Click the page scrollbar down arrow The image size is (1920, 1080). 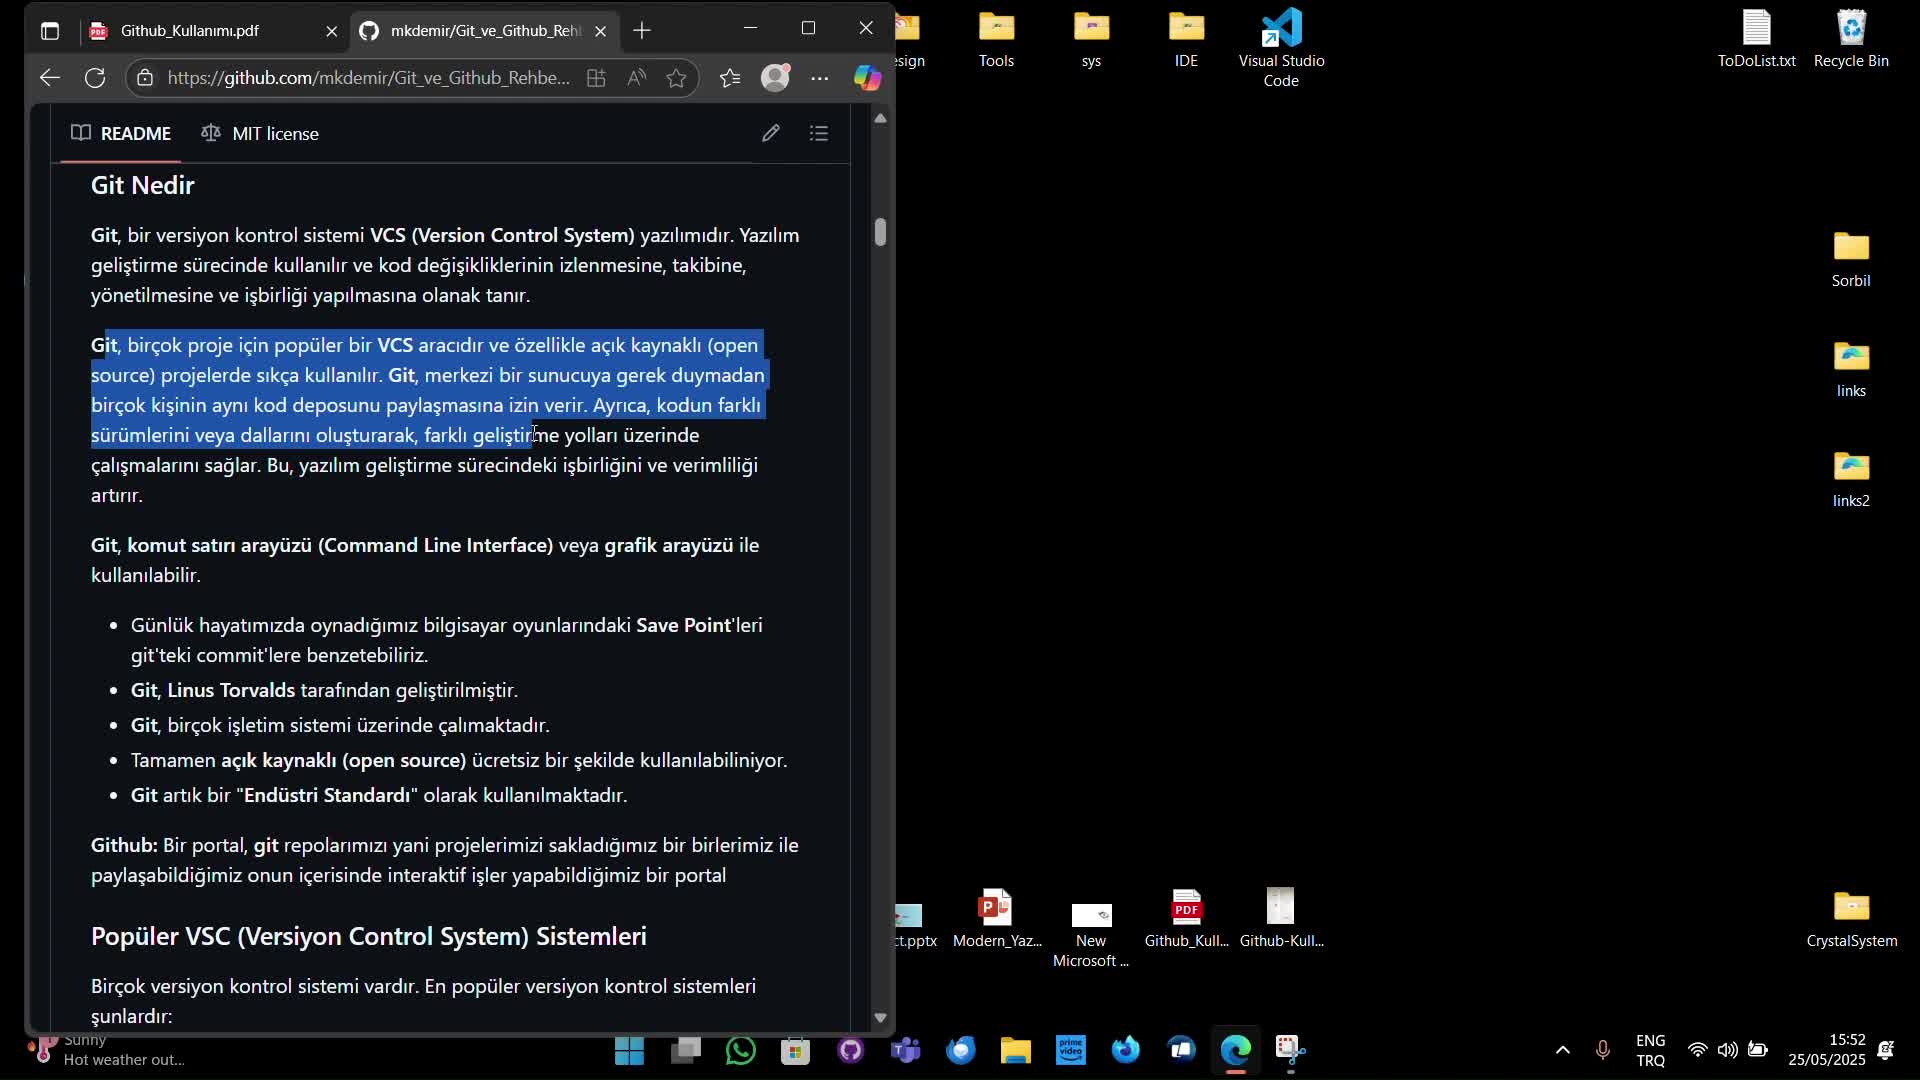point(880,1017)
